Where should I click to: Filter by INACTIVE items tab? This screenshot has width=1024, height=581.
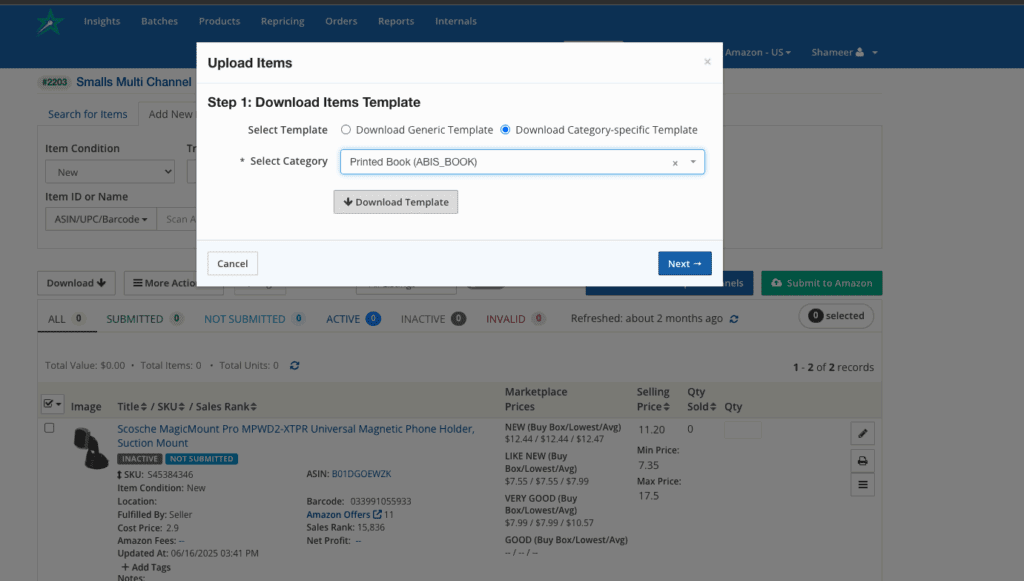[433, 319]
